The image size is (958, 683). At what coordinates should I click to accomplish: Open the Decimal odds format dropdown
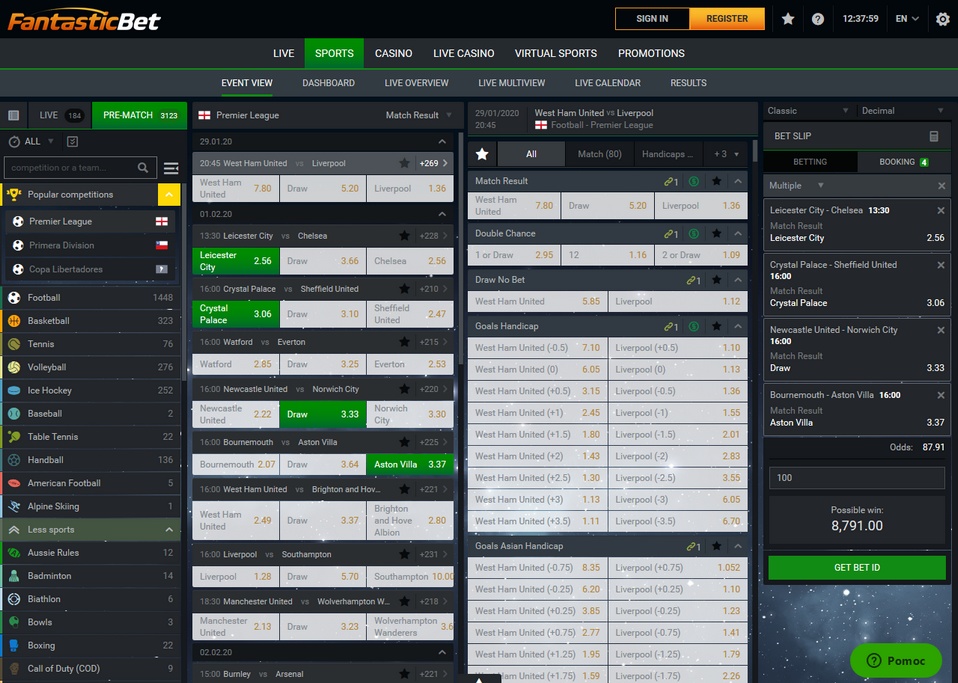(x=903, y=111)
